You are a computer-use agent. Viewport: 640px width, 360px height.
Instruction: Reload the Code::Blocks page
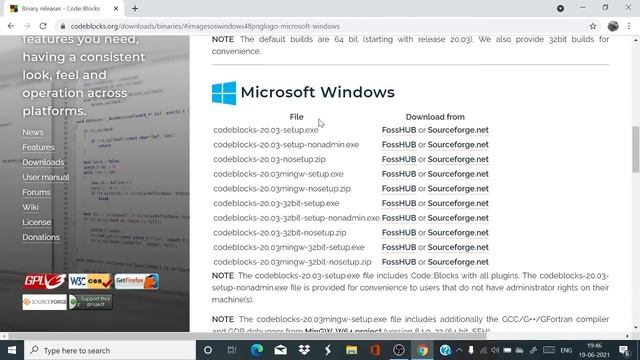[43, 26]
